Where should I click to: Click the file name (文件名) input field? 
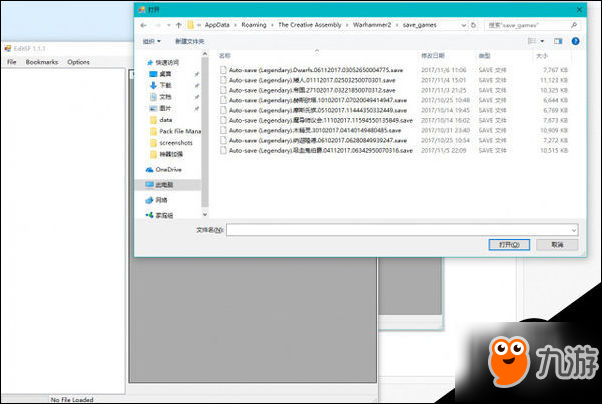[x=398, y=230]
